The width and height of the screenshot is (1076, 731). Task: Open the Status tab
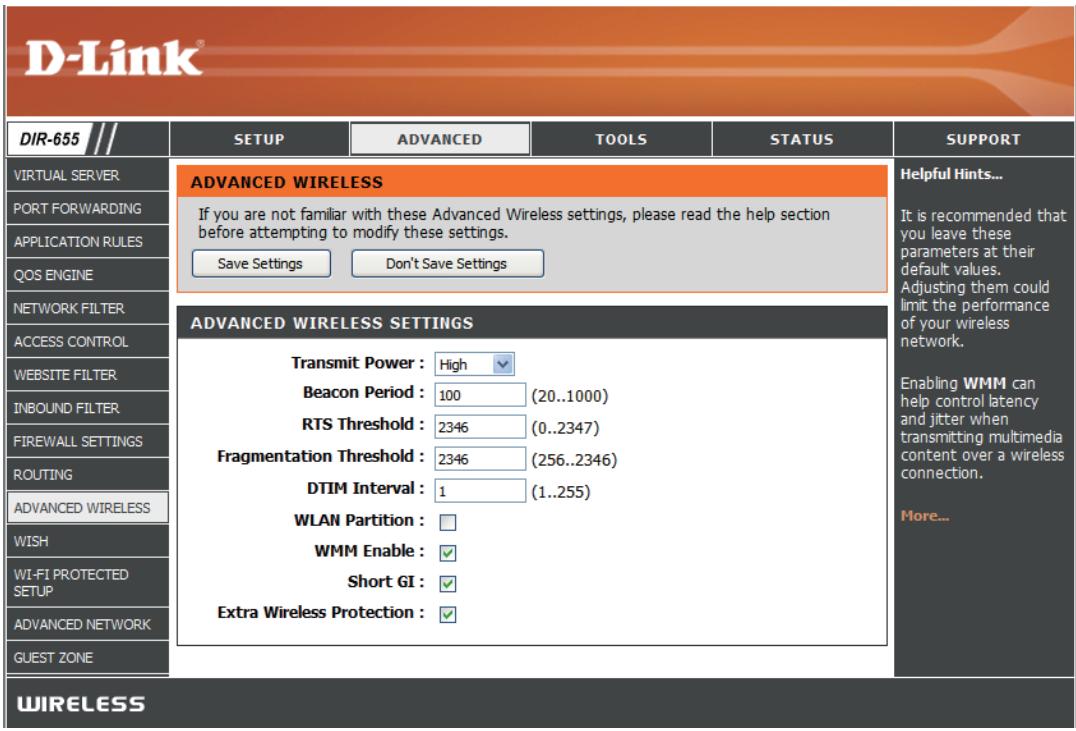tap(802, 139)
